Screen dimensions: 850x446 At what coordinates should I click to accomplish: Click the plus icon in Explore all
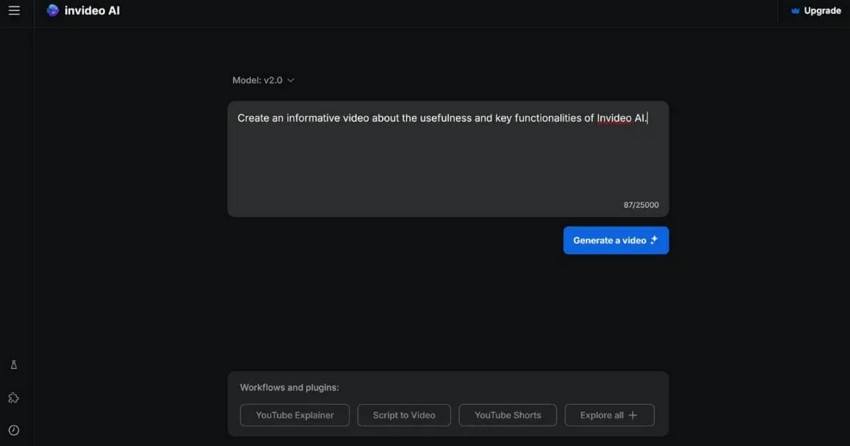point(633,415)
